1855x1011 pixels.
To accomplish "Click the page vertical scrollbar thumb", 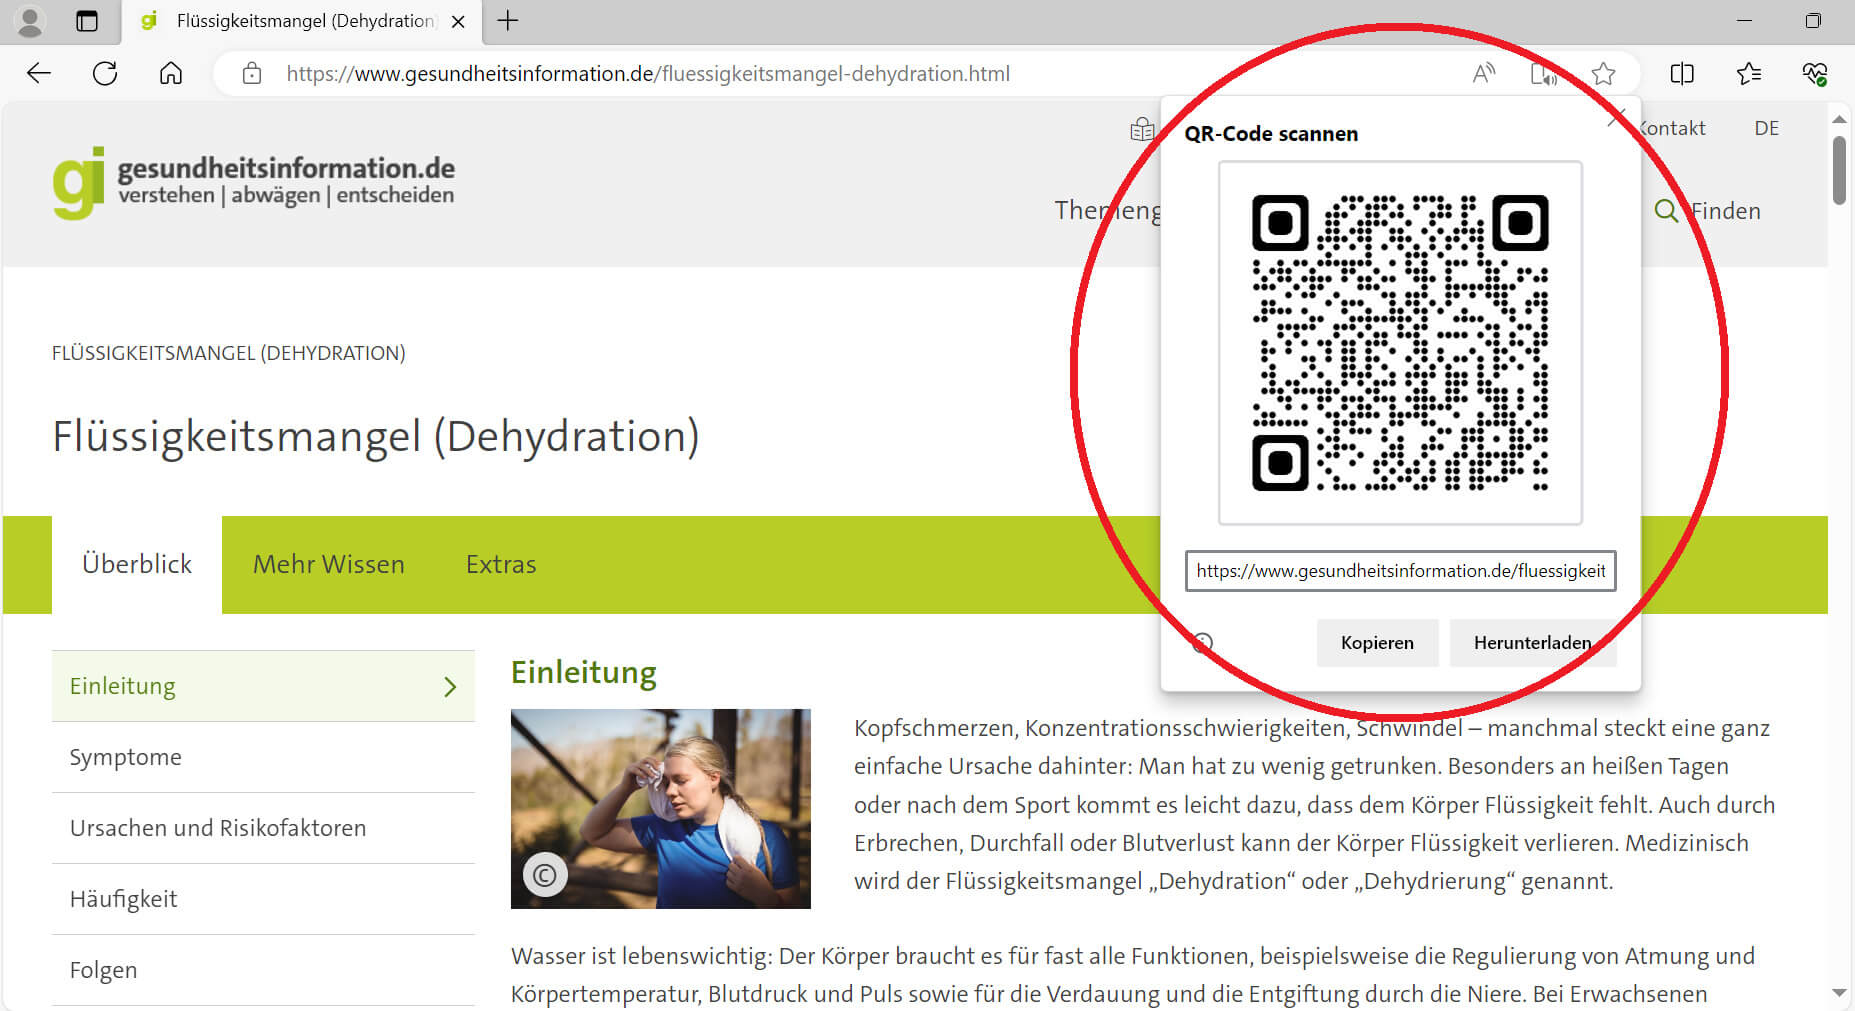I will [x=1839, y=170].
